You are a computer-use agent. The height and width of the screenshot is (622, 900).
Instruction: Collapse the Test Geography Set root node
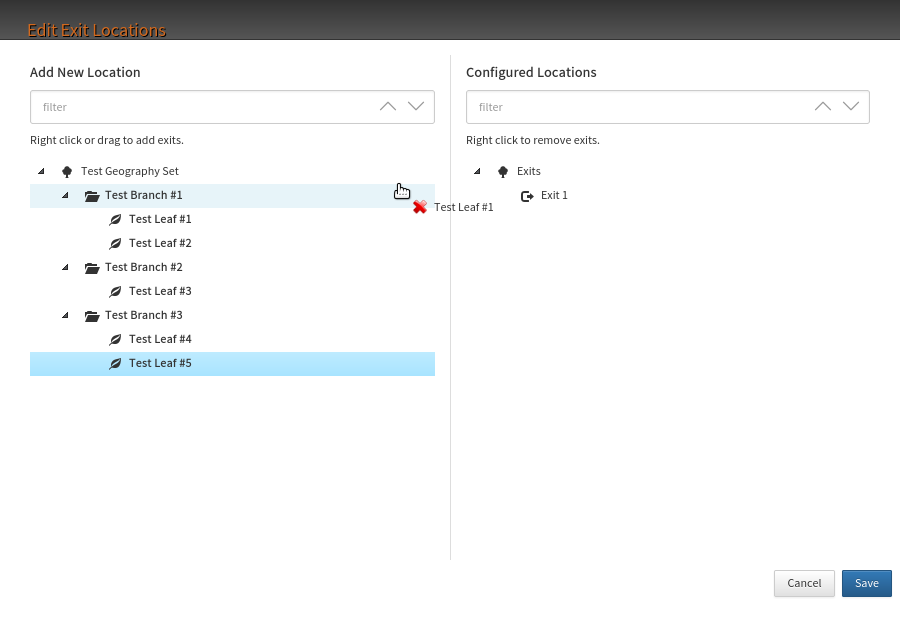41,171
